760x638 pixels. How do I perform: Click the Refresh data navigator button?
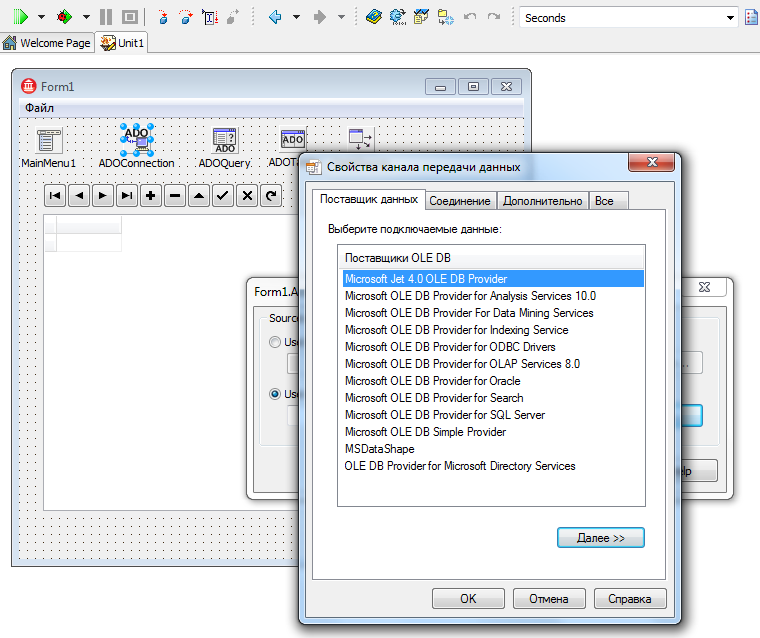(x=271, y=196)
